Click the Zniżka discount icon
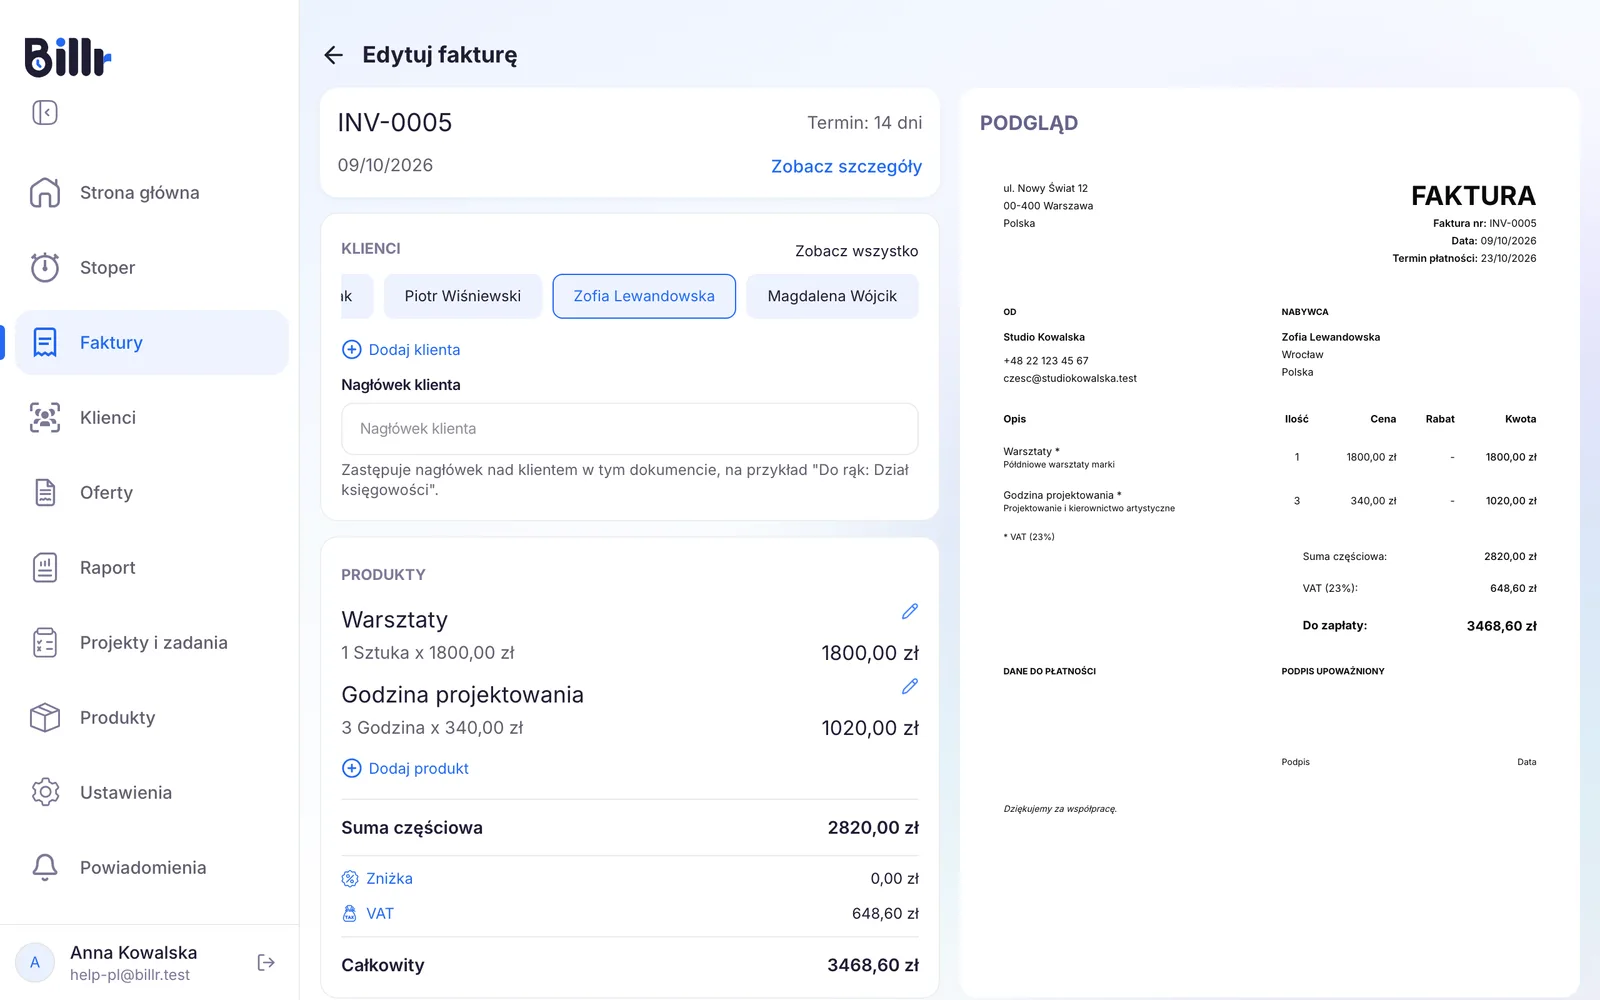 (350, 878)
